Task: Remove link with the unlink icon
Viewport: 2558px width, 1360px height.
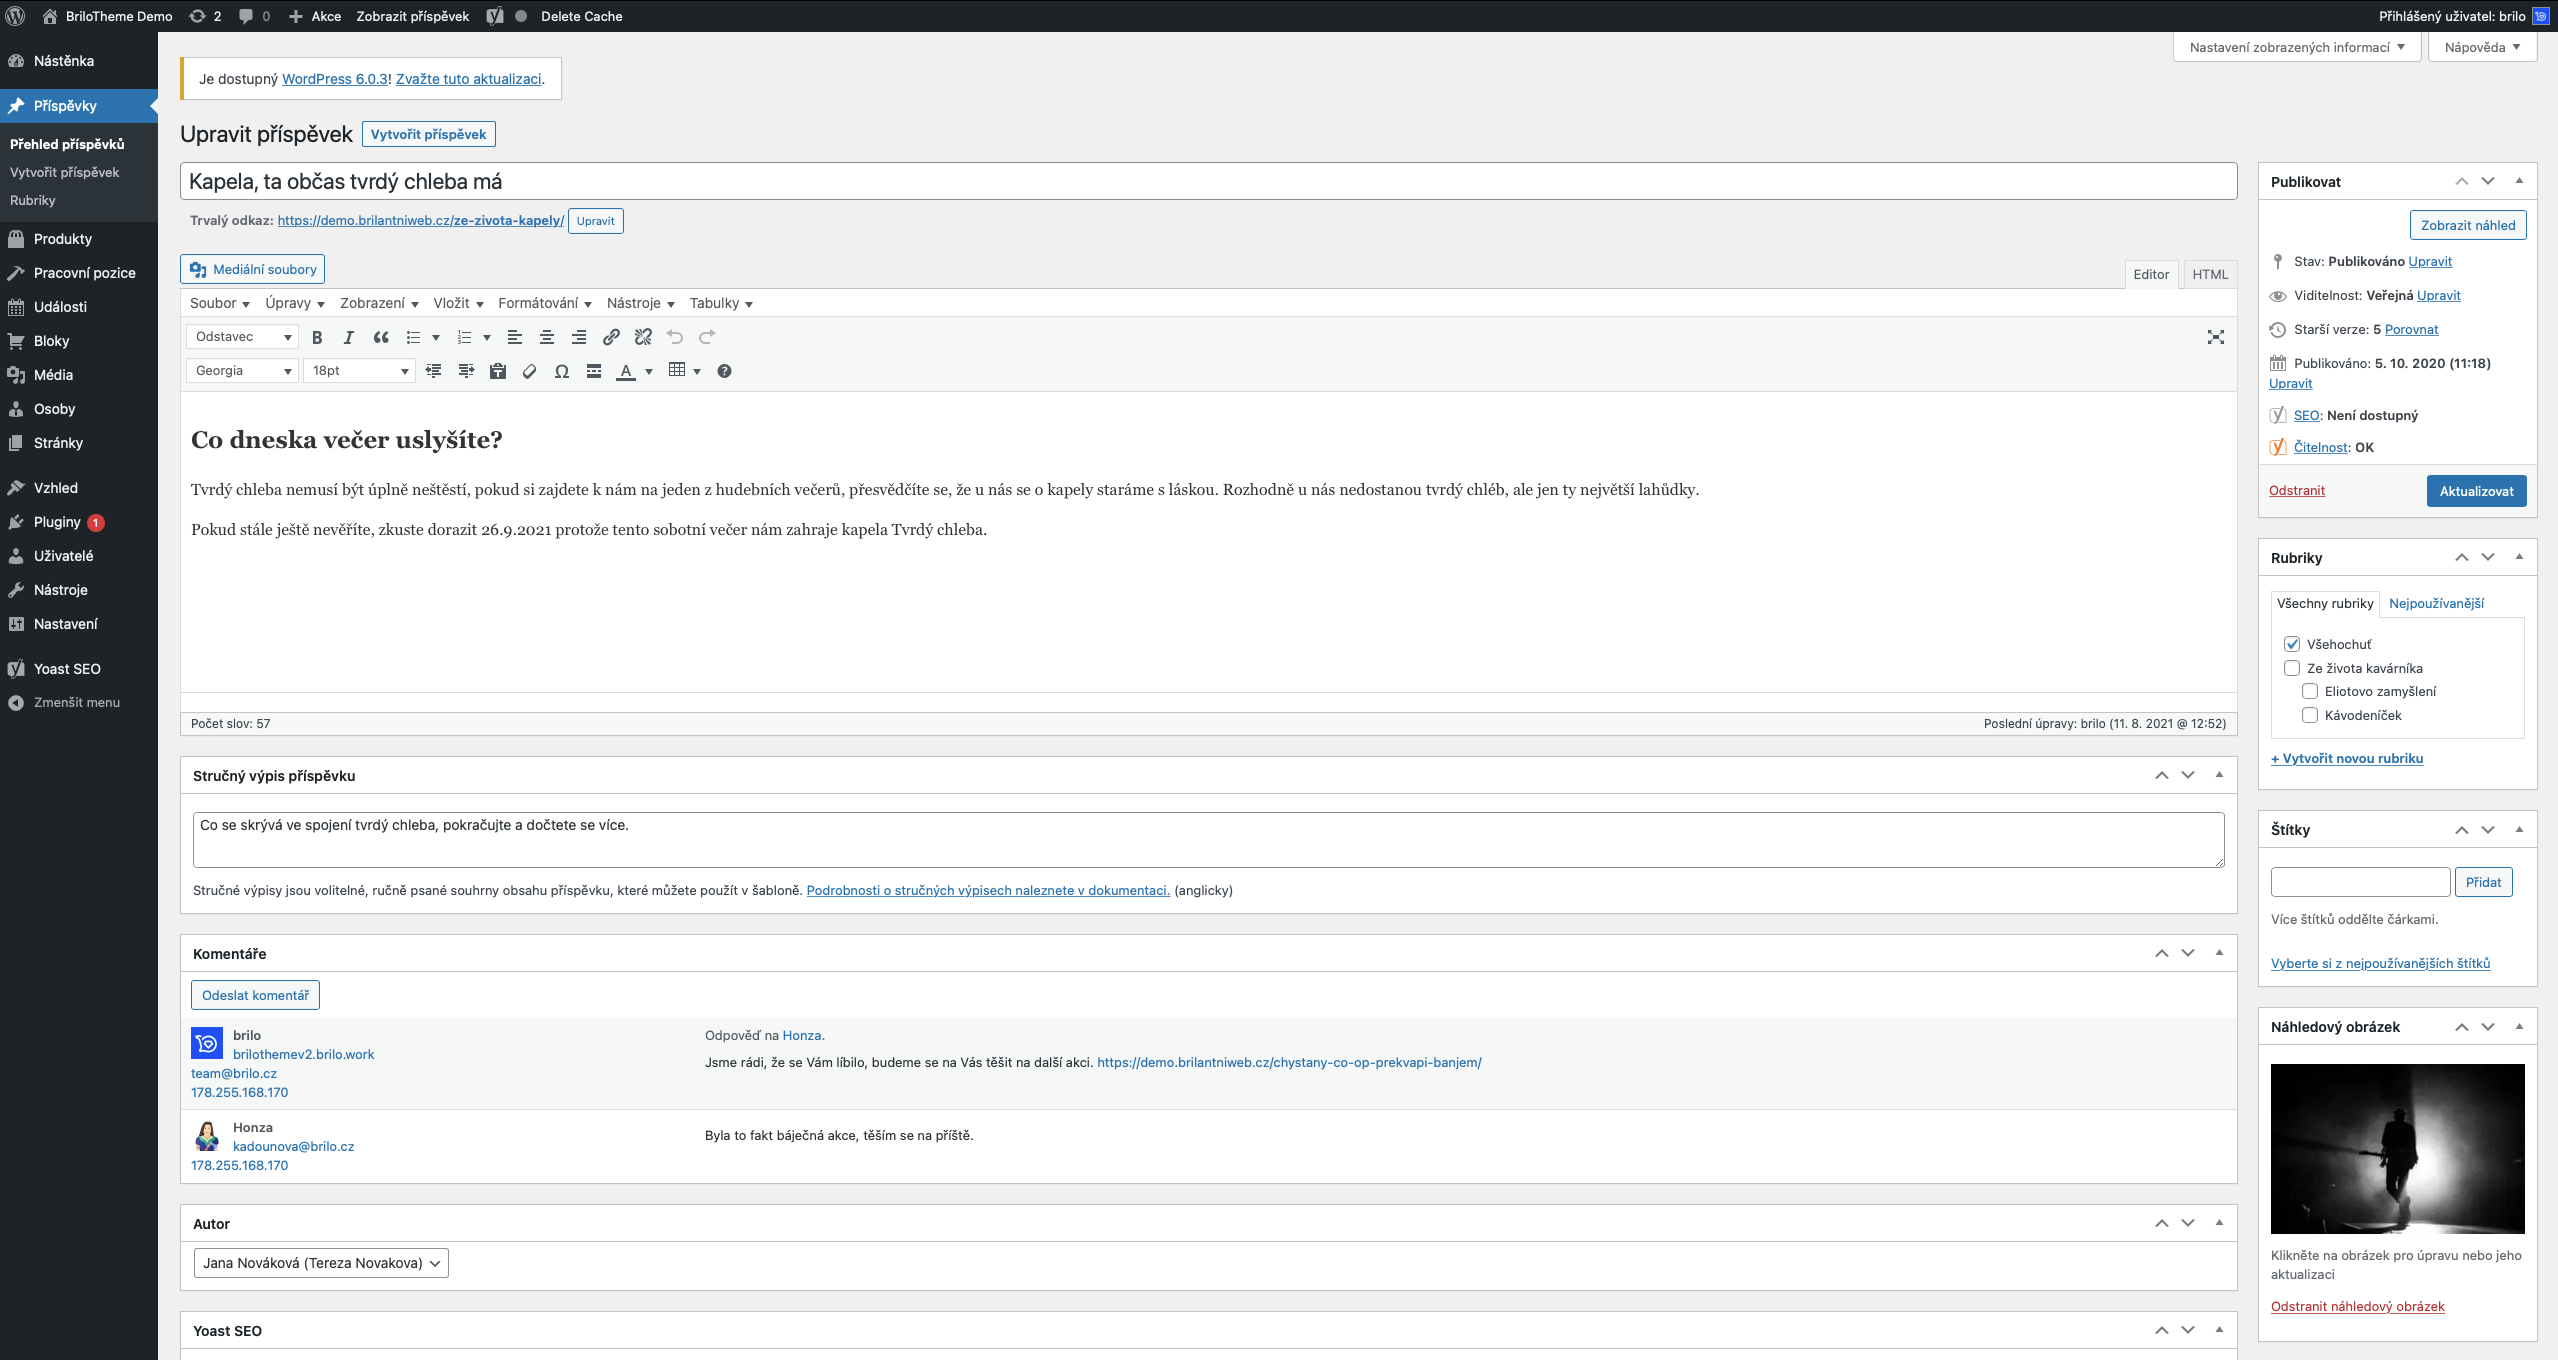Action: click(x=643, y=337)
